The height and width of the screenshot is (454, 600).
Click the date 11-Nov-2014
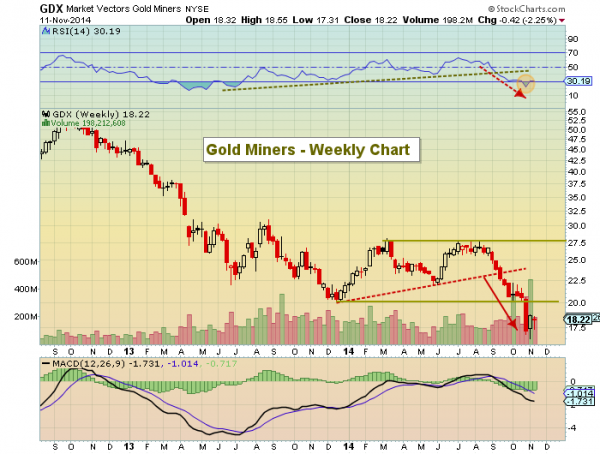pos(65,20)
